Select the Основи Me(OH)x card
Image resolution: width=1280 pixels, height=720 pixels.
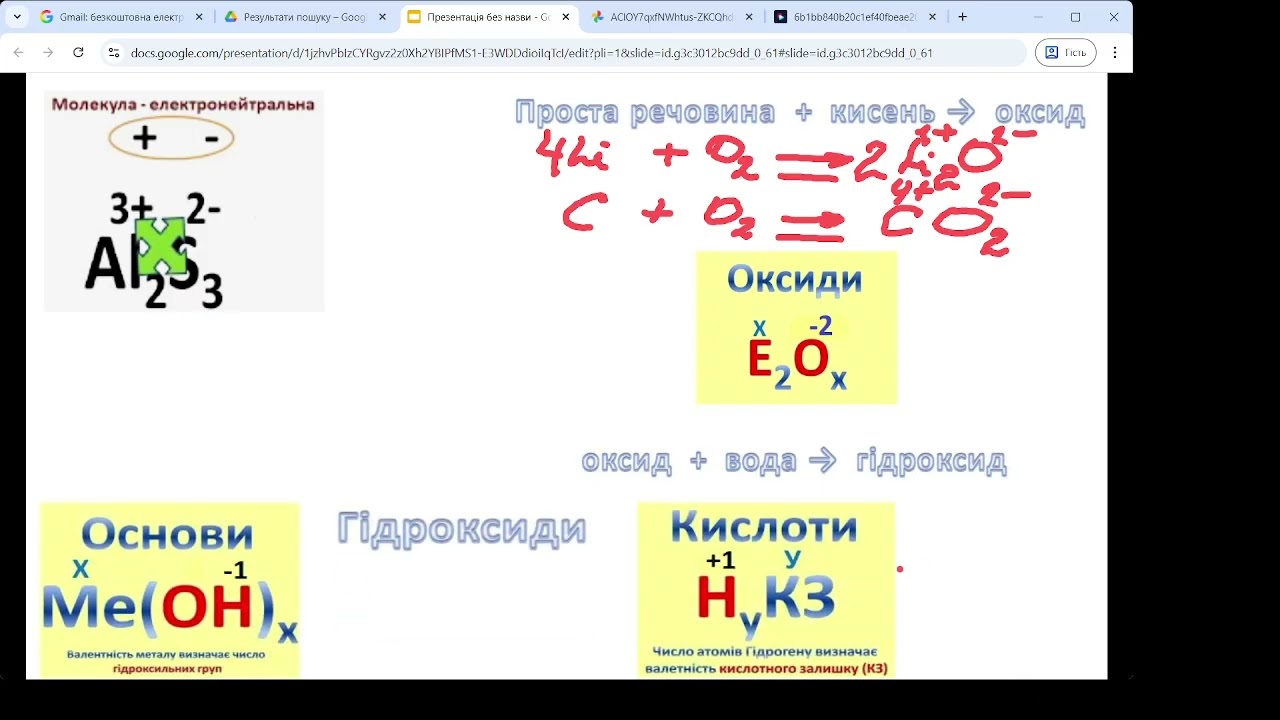pos(170,591)
